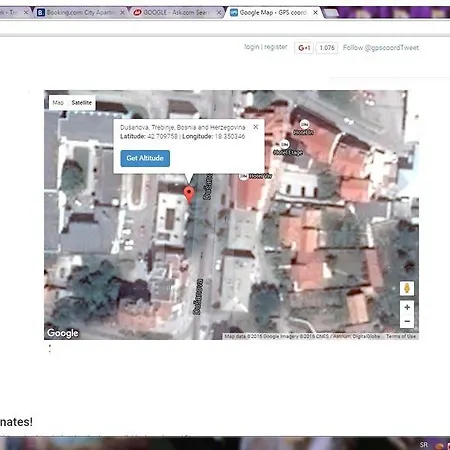Select the Google Map - GPS coordinates tab
Screen dimensions: 450x450
click(273, 13)
